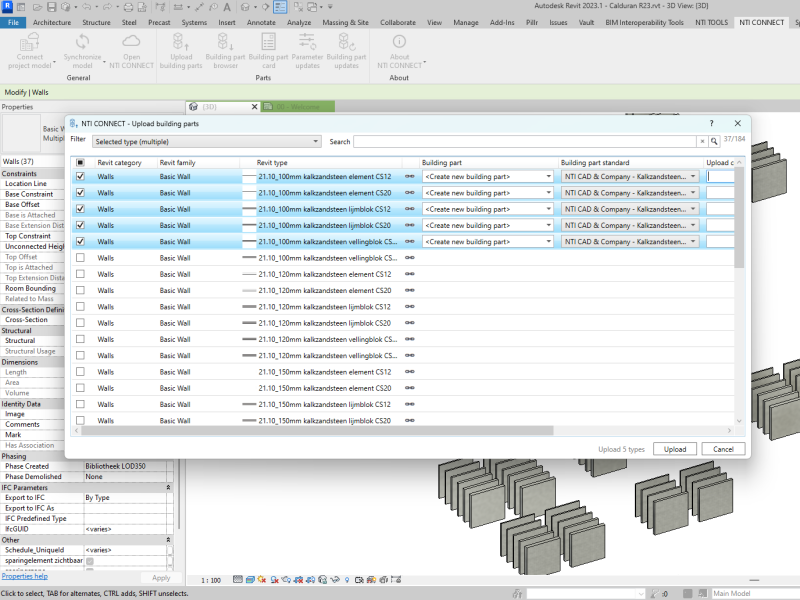Open Building part dropdown for 100mm lijmblok CS12
Screen dimensions: 800x600
pyautogui.click(x=488, y=209)
